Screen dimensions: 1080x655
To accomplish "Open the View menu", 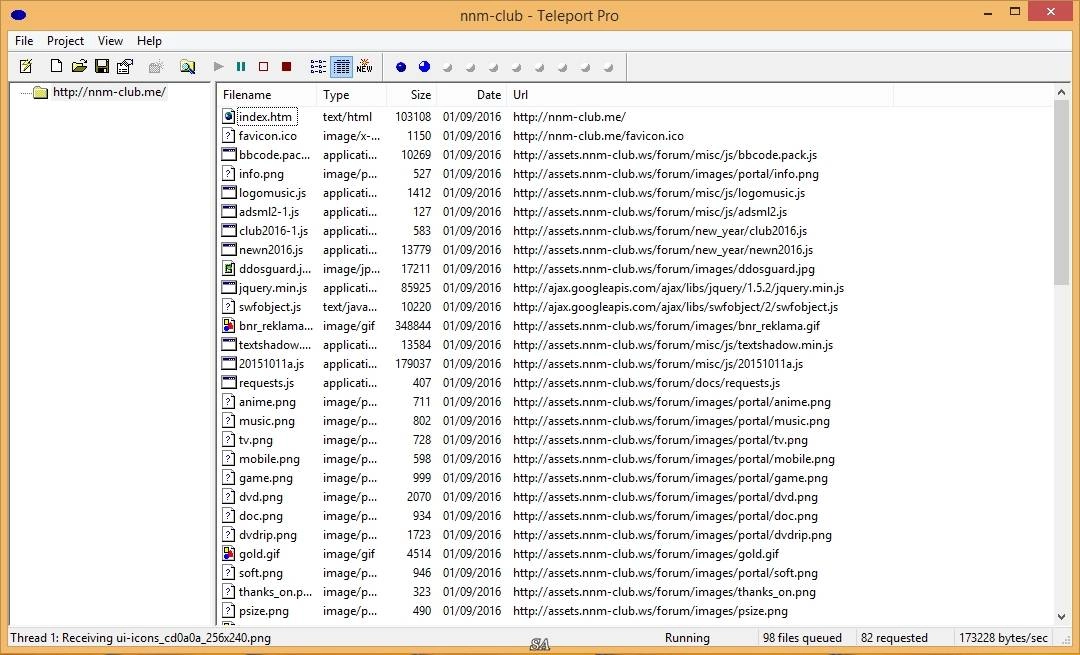I will 110,41.
